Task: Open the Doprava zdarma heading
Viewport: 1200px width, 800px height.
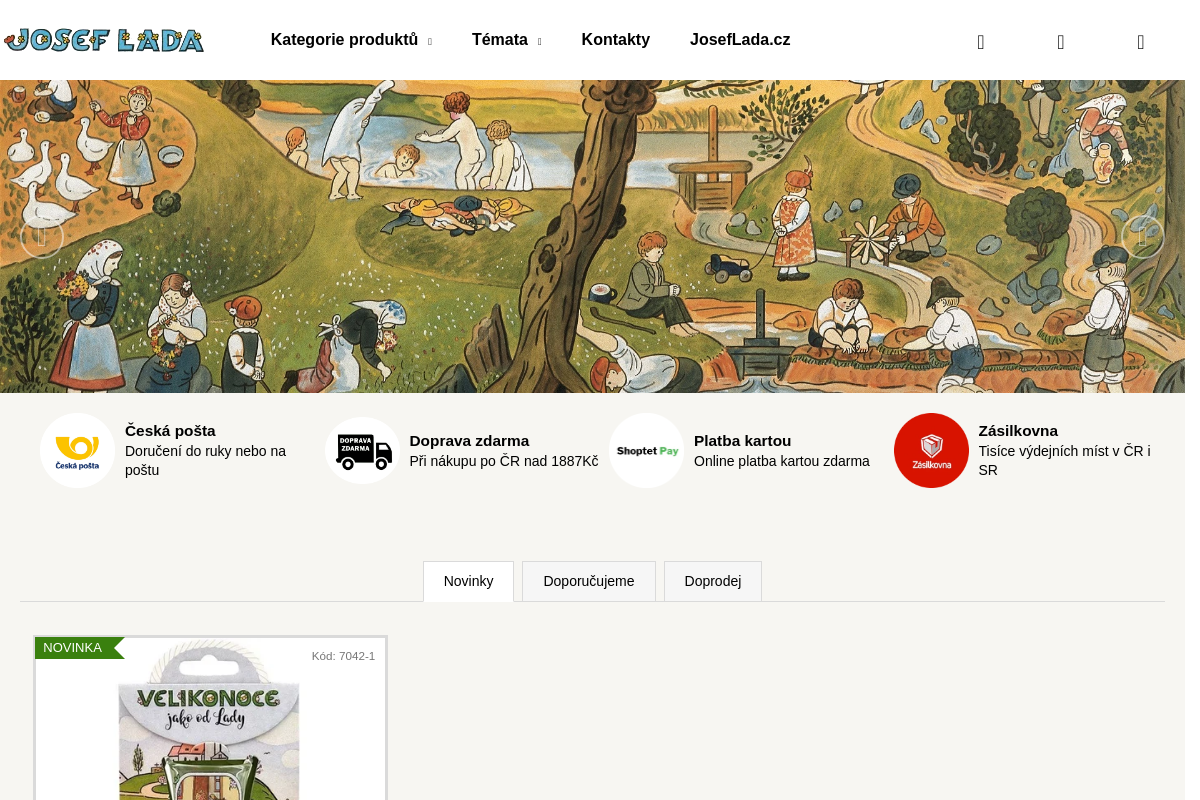Action: tap(469, 441)
